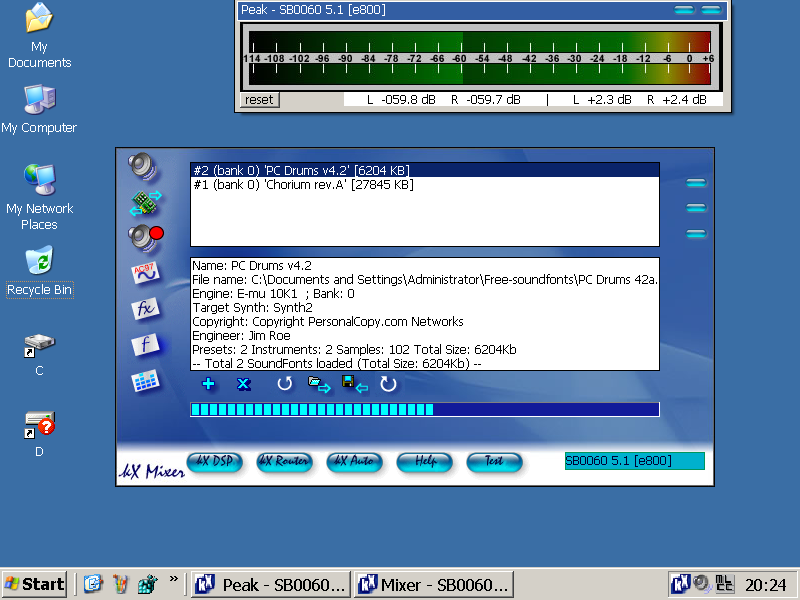This screenshot has height=600, width=800.
Task: Click the 'L -059.8 dB' reading in Peak window
Action: click(x=401, y=99)
